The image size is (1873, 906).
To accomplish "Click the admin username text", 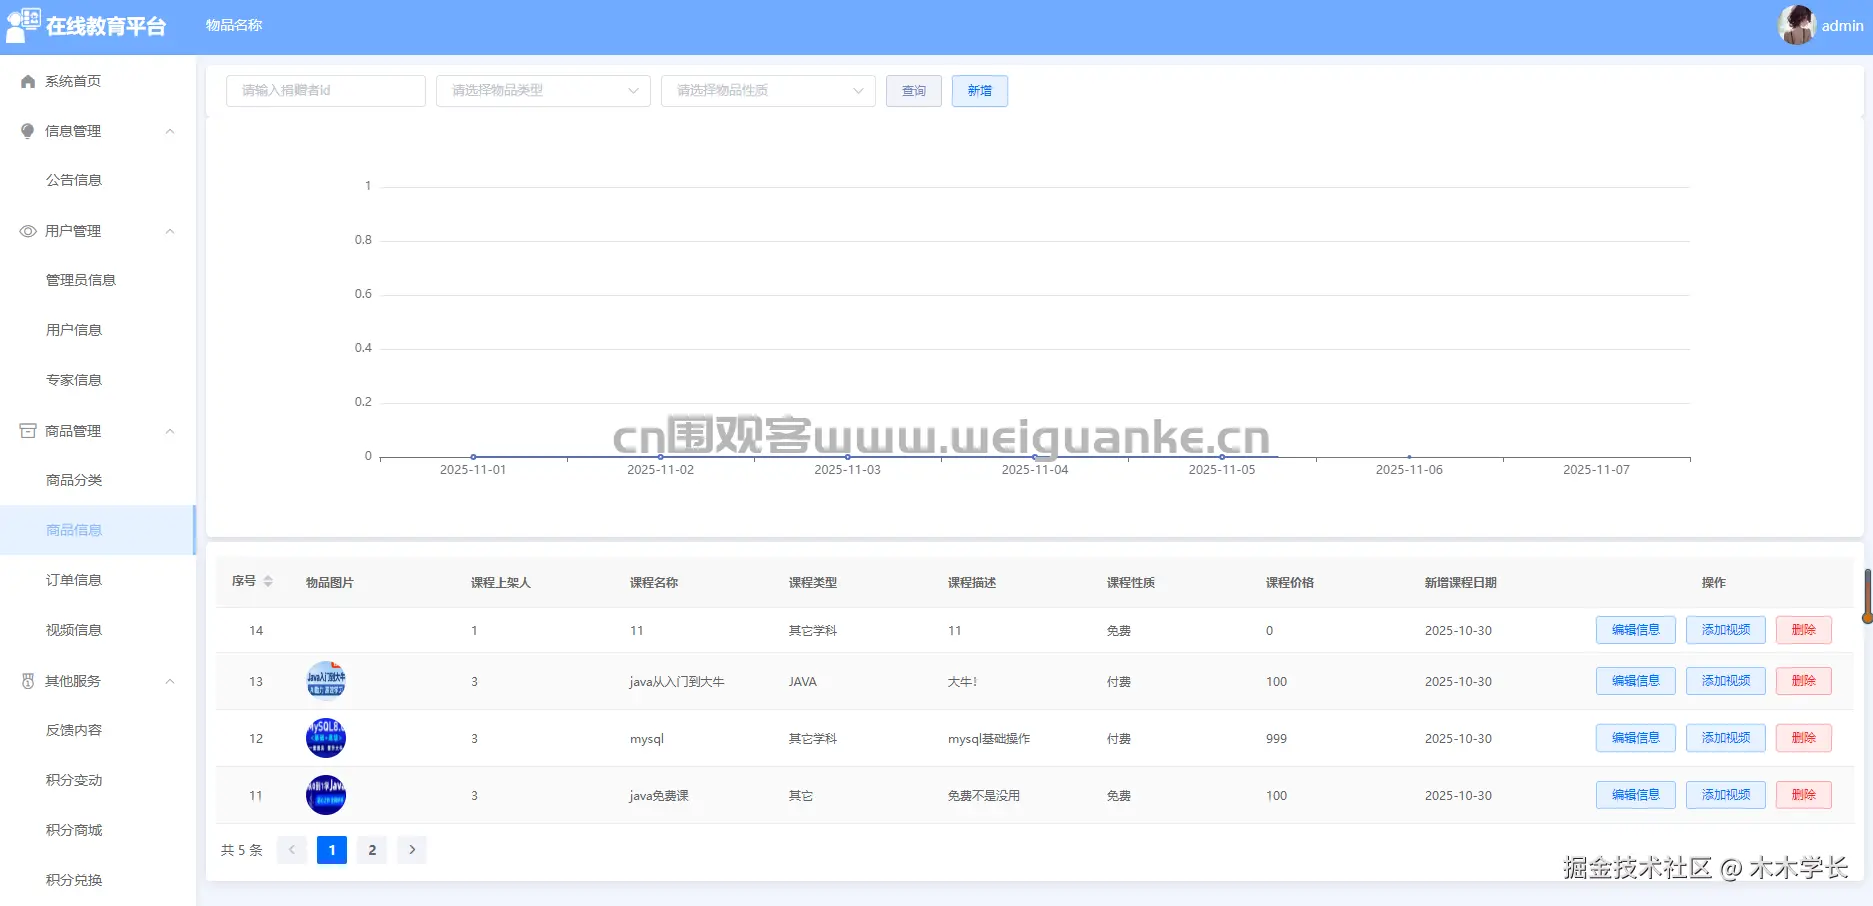I will click(x=1842, y=26).
